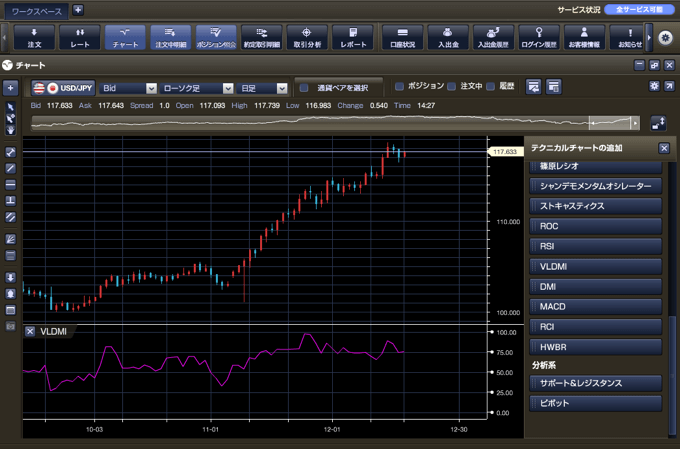Expand the overview range with arrows icon
The width and height of the screenshot is (680, 449).
pos(658,123)
